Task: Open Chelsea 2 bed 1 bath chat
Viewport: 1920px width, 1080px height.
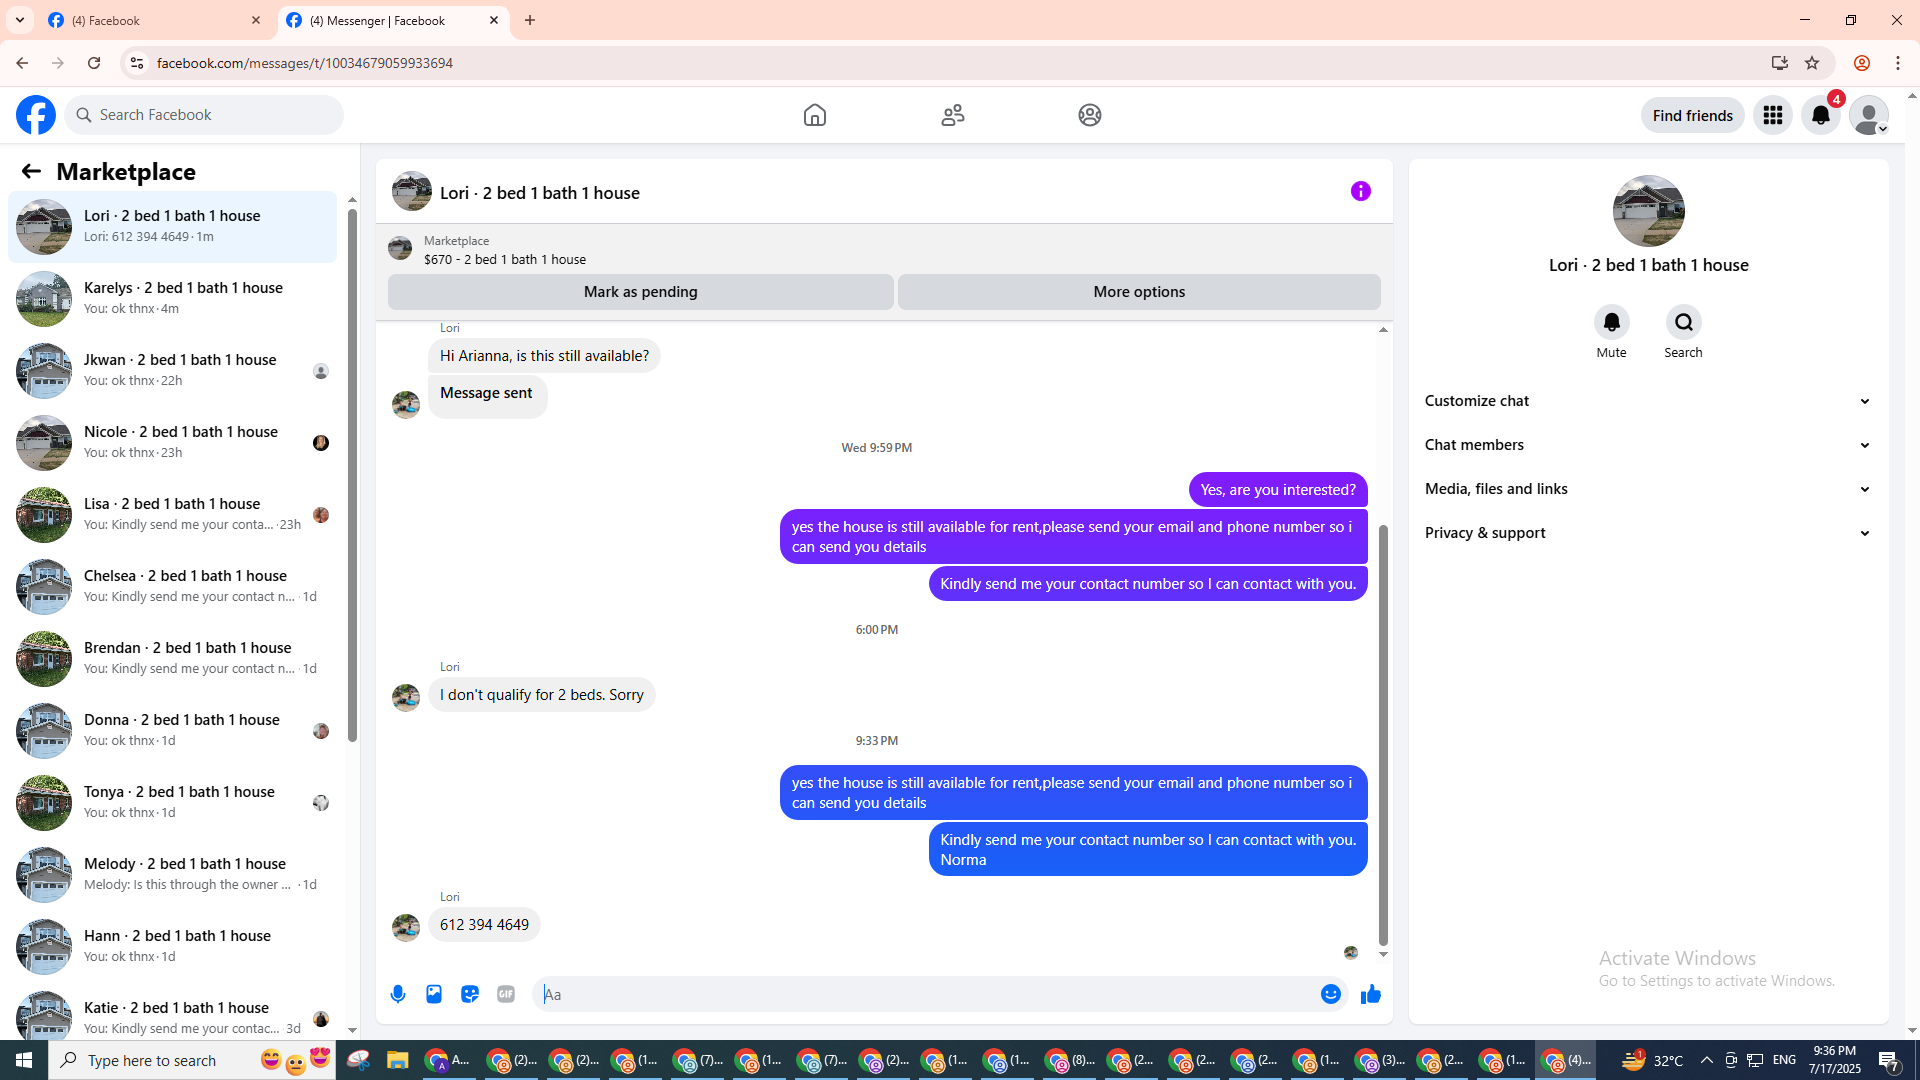Action: tap(173, 586)
